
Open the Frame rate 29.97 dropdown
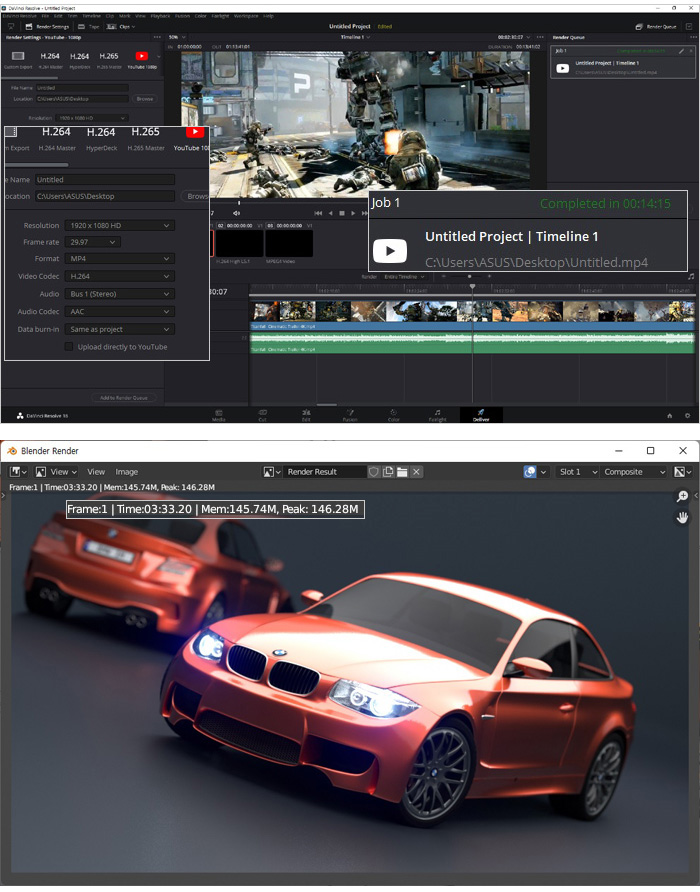pyautogui.click(x=92, y=242)
